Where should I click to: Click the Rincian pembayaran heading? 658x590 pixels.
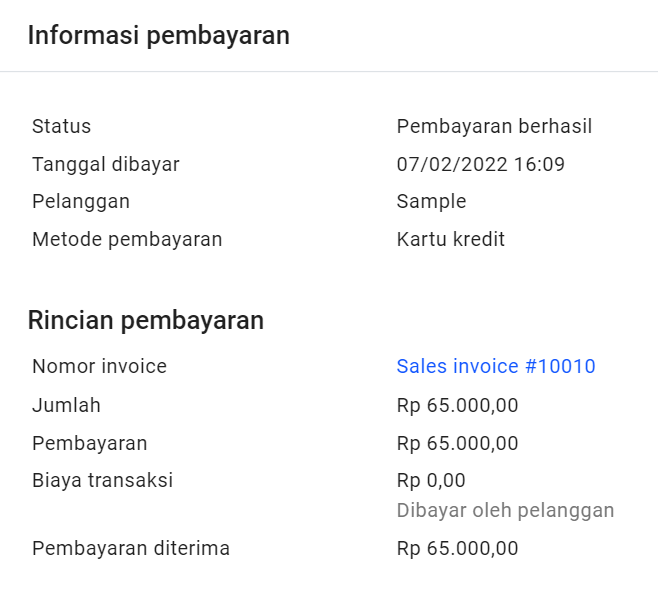click(x=146, y=321)
